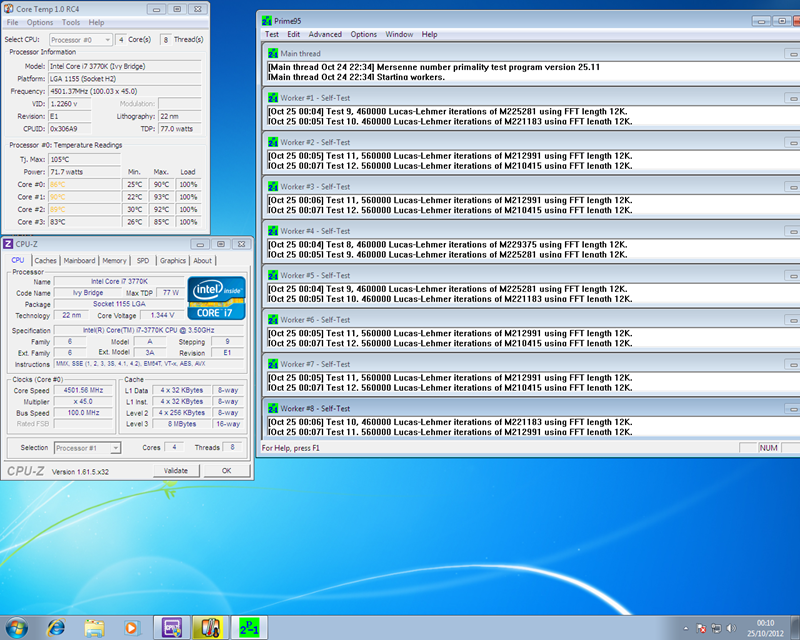Image resolution: width=800 pixels, height=640 pixels.
Task: Click the Worker #4 "Test 8" M229375 log line
Action: [x=447, y=245]
